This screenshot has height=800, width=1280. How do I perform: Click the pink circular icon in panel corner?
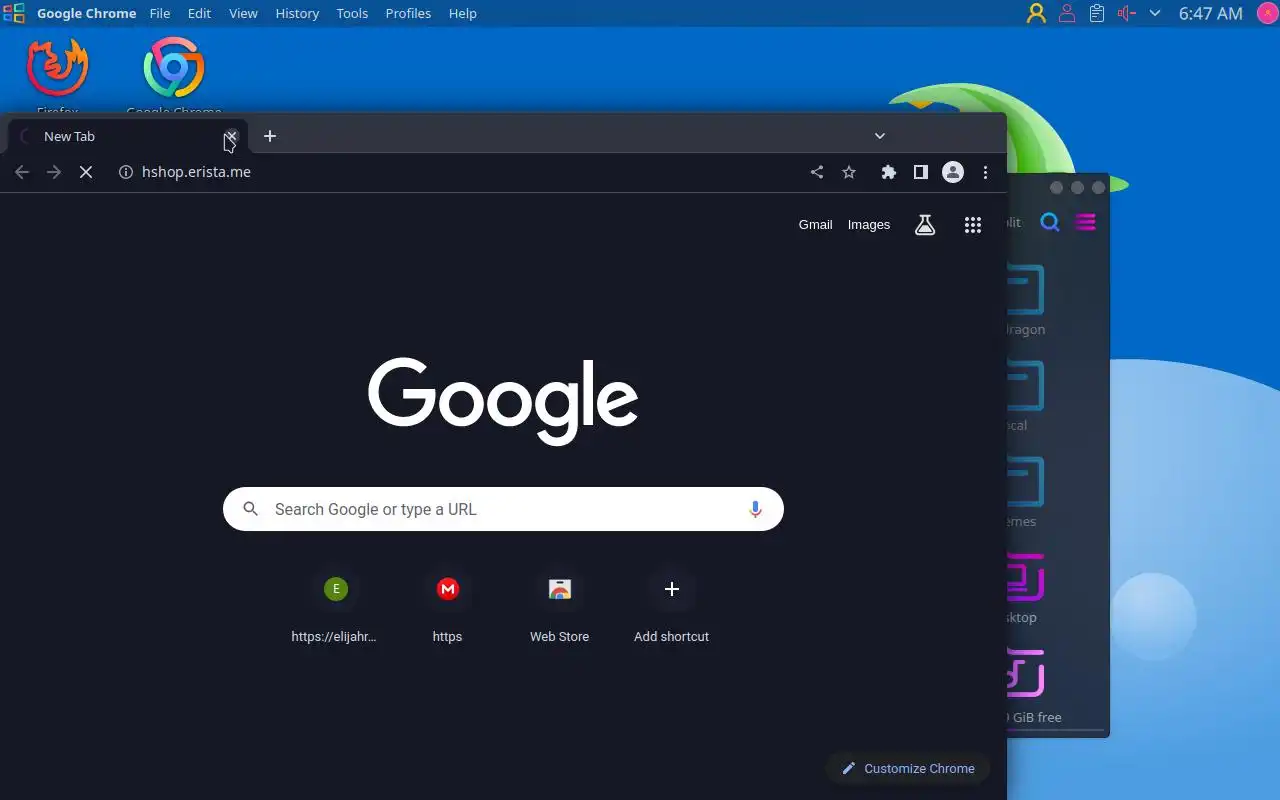pyautogui.click(x=1266, y=13)
